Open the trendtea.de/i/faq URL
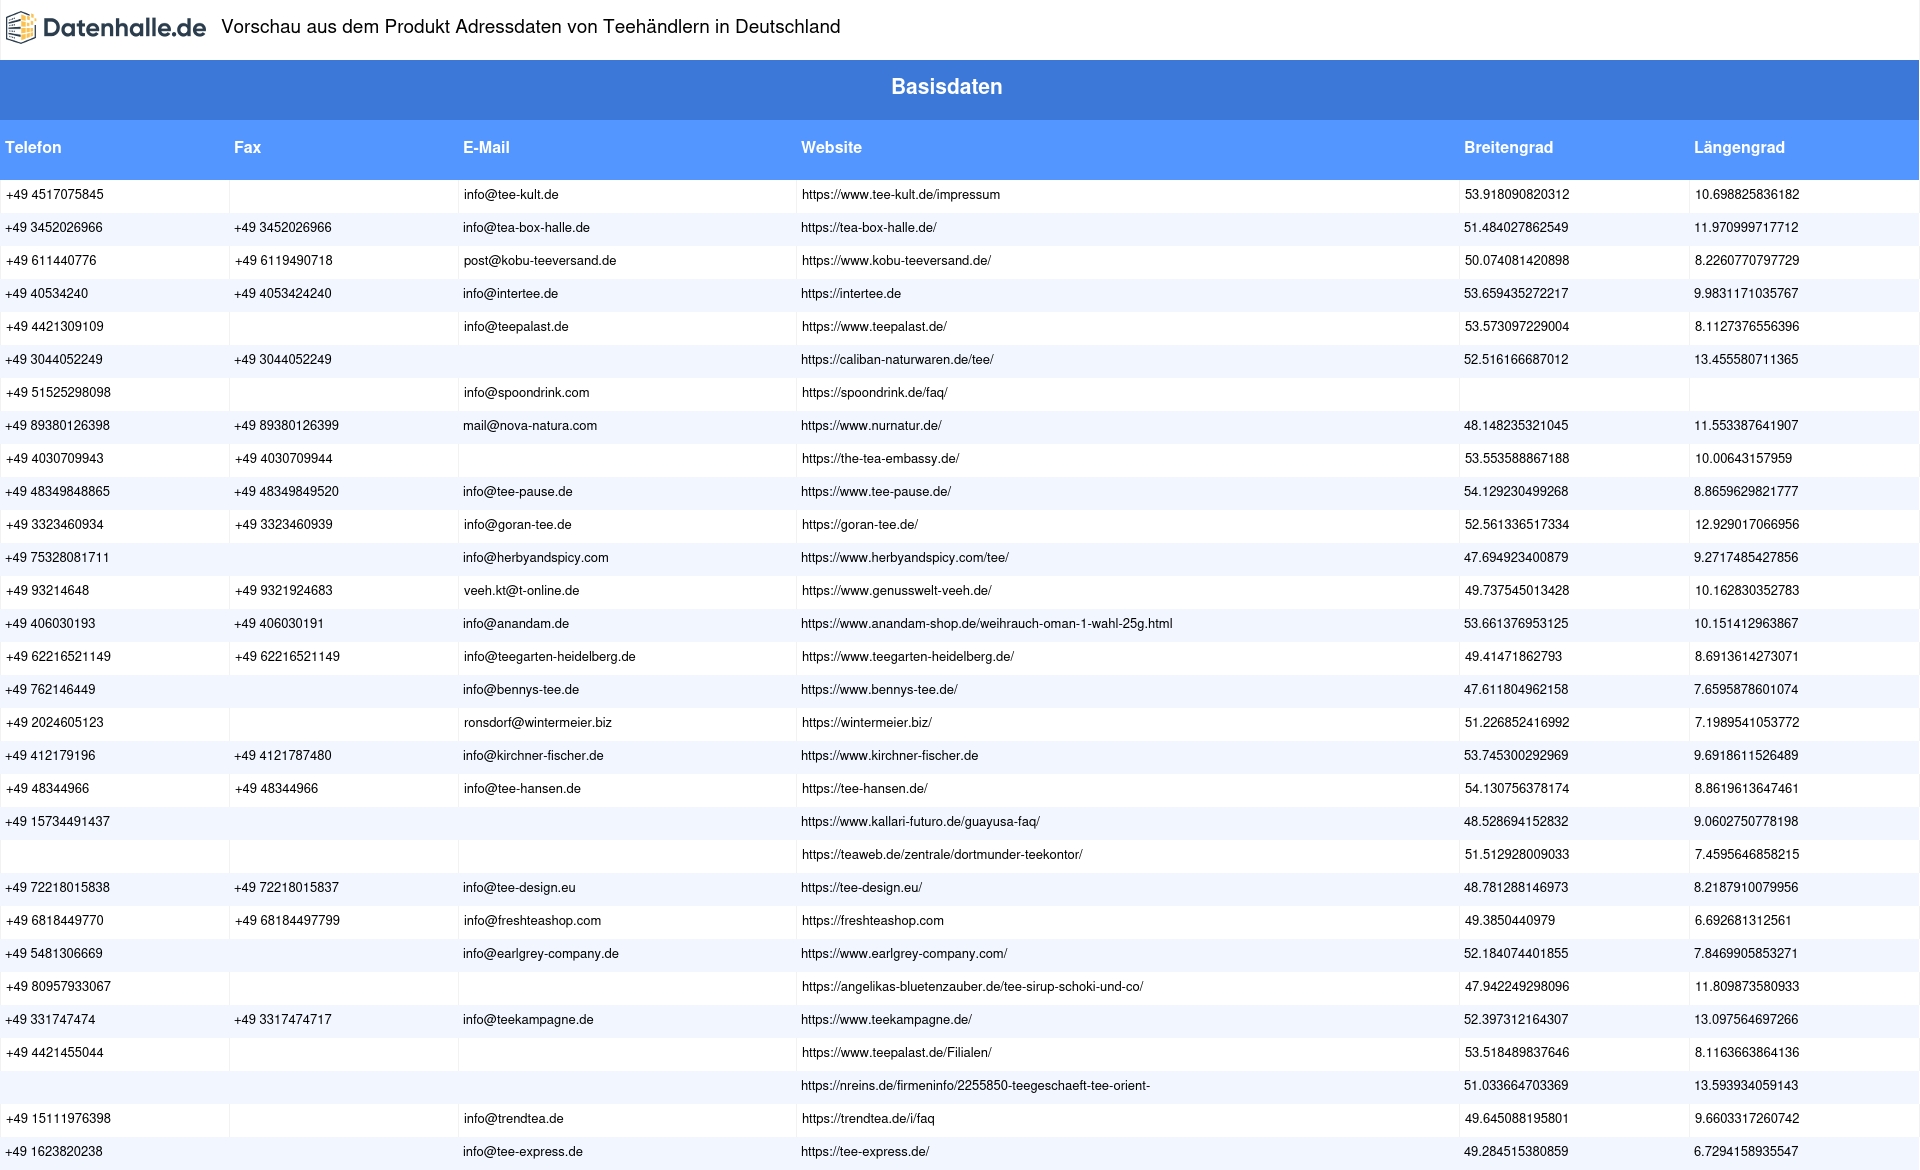1920x1170 pixels. tap(868, 1119)
